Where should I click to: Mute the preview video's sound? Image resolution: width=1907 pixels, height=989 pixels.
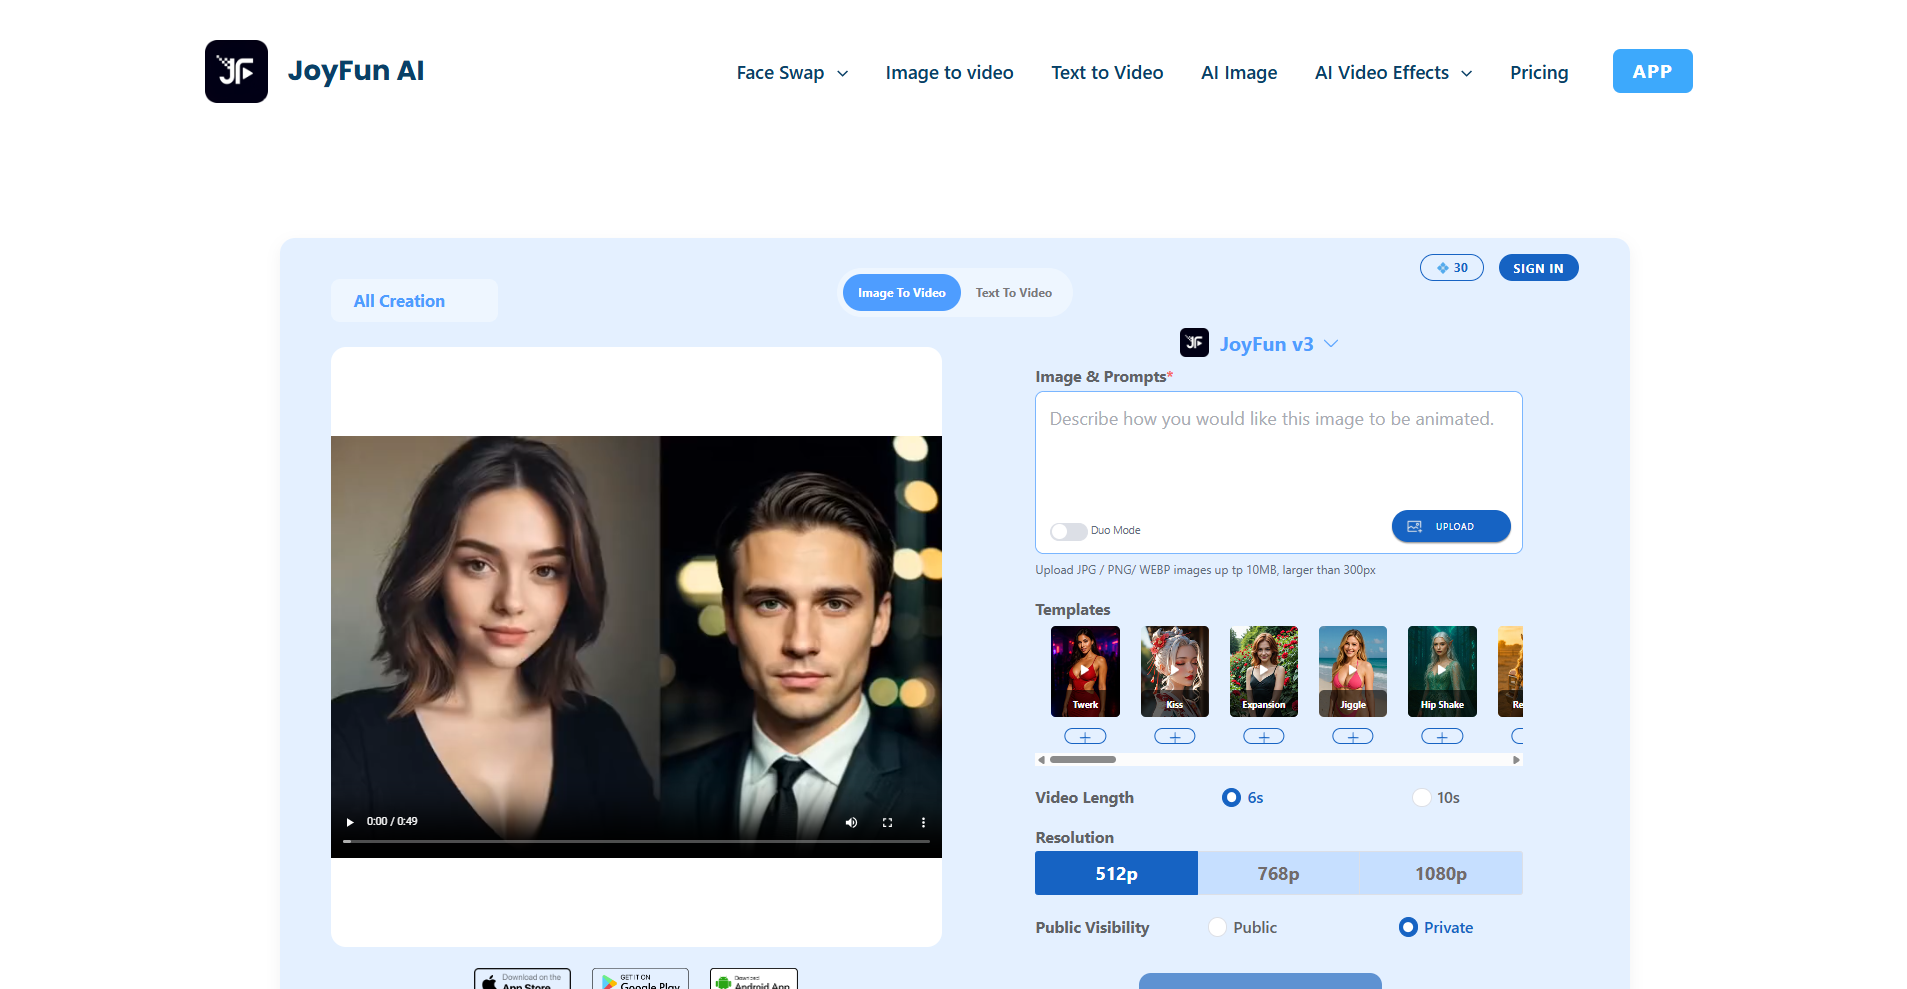[851, 821]
